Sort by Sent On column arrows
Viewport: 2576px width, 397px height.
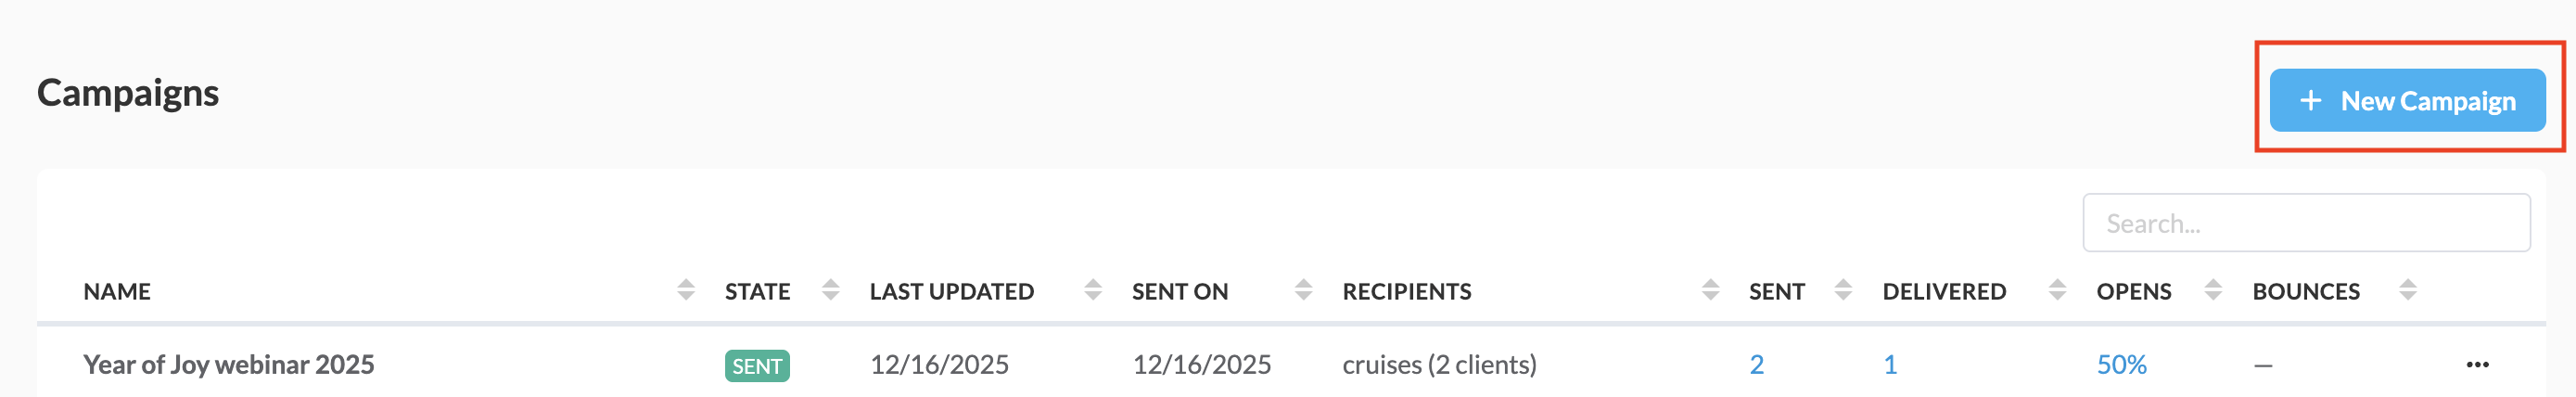(1303, 290)
